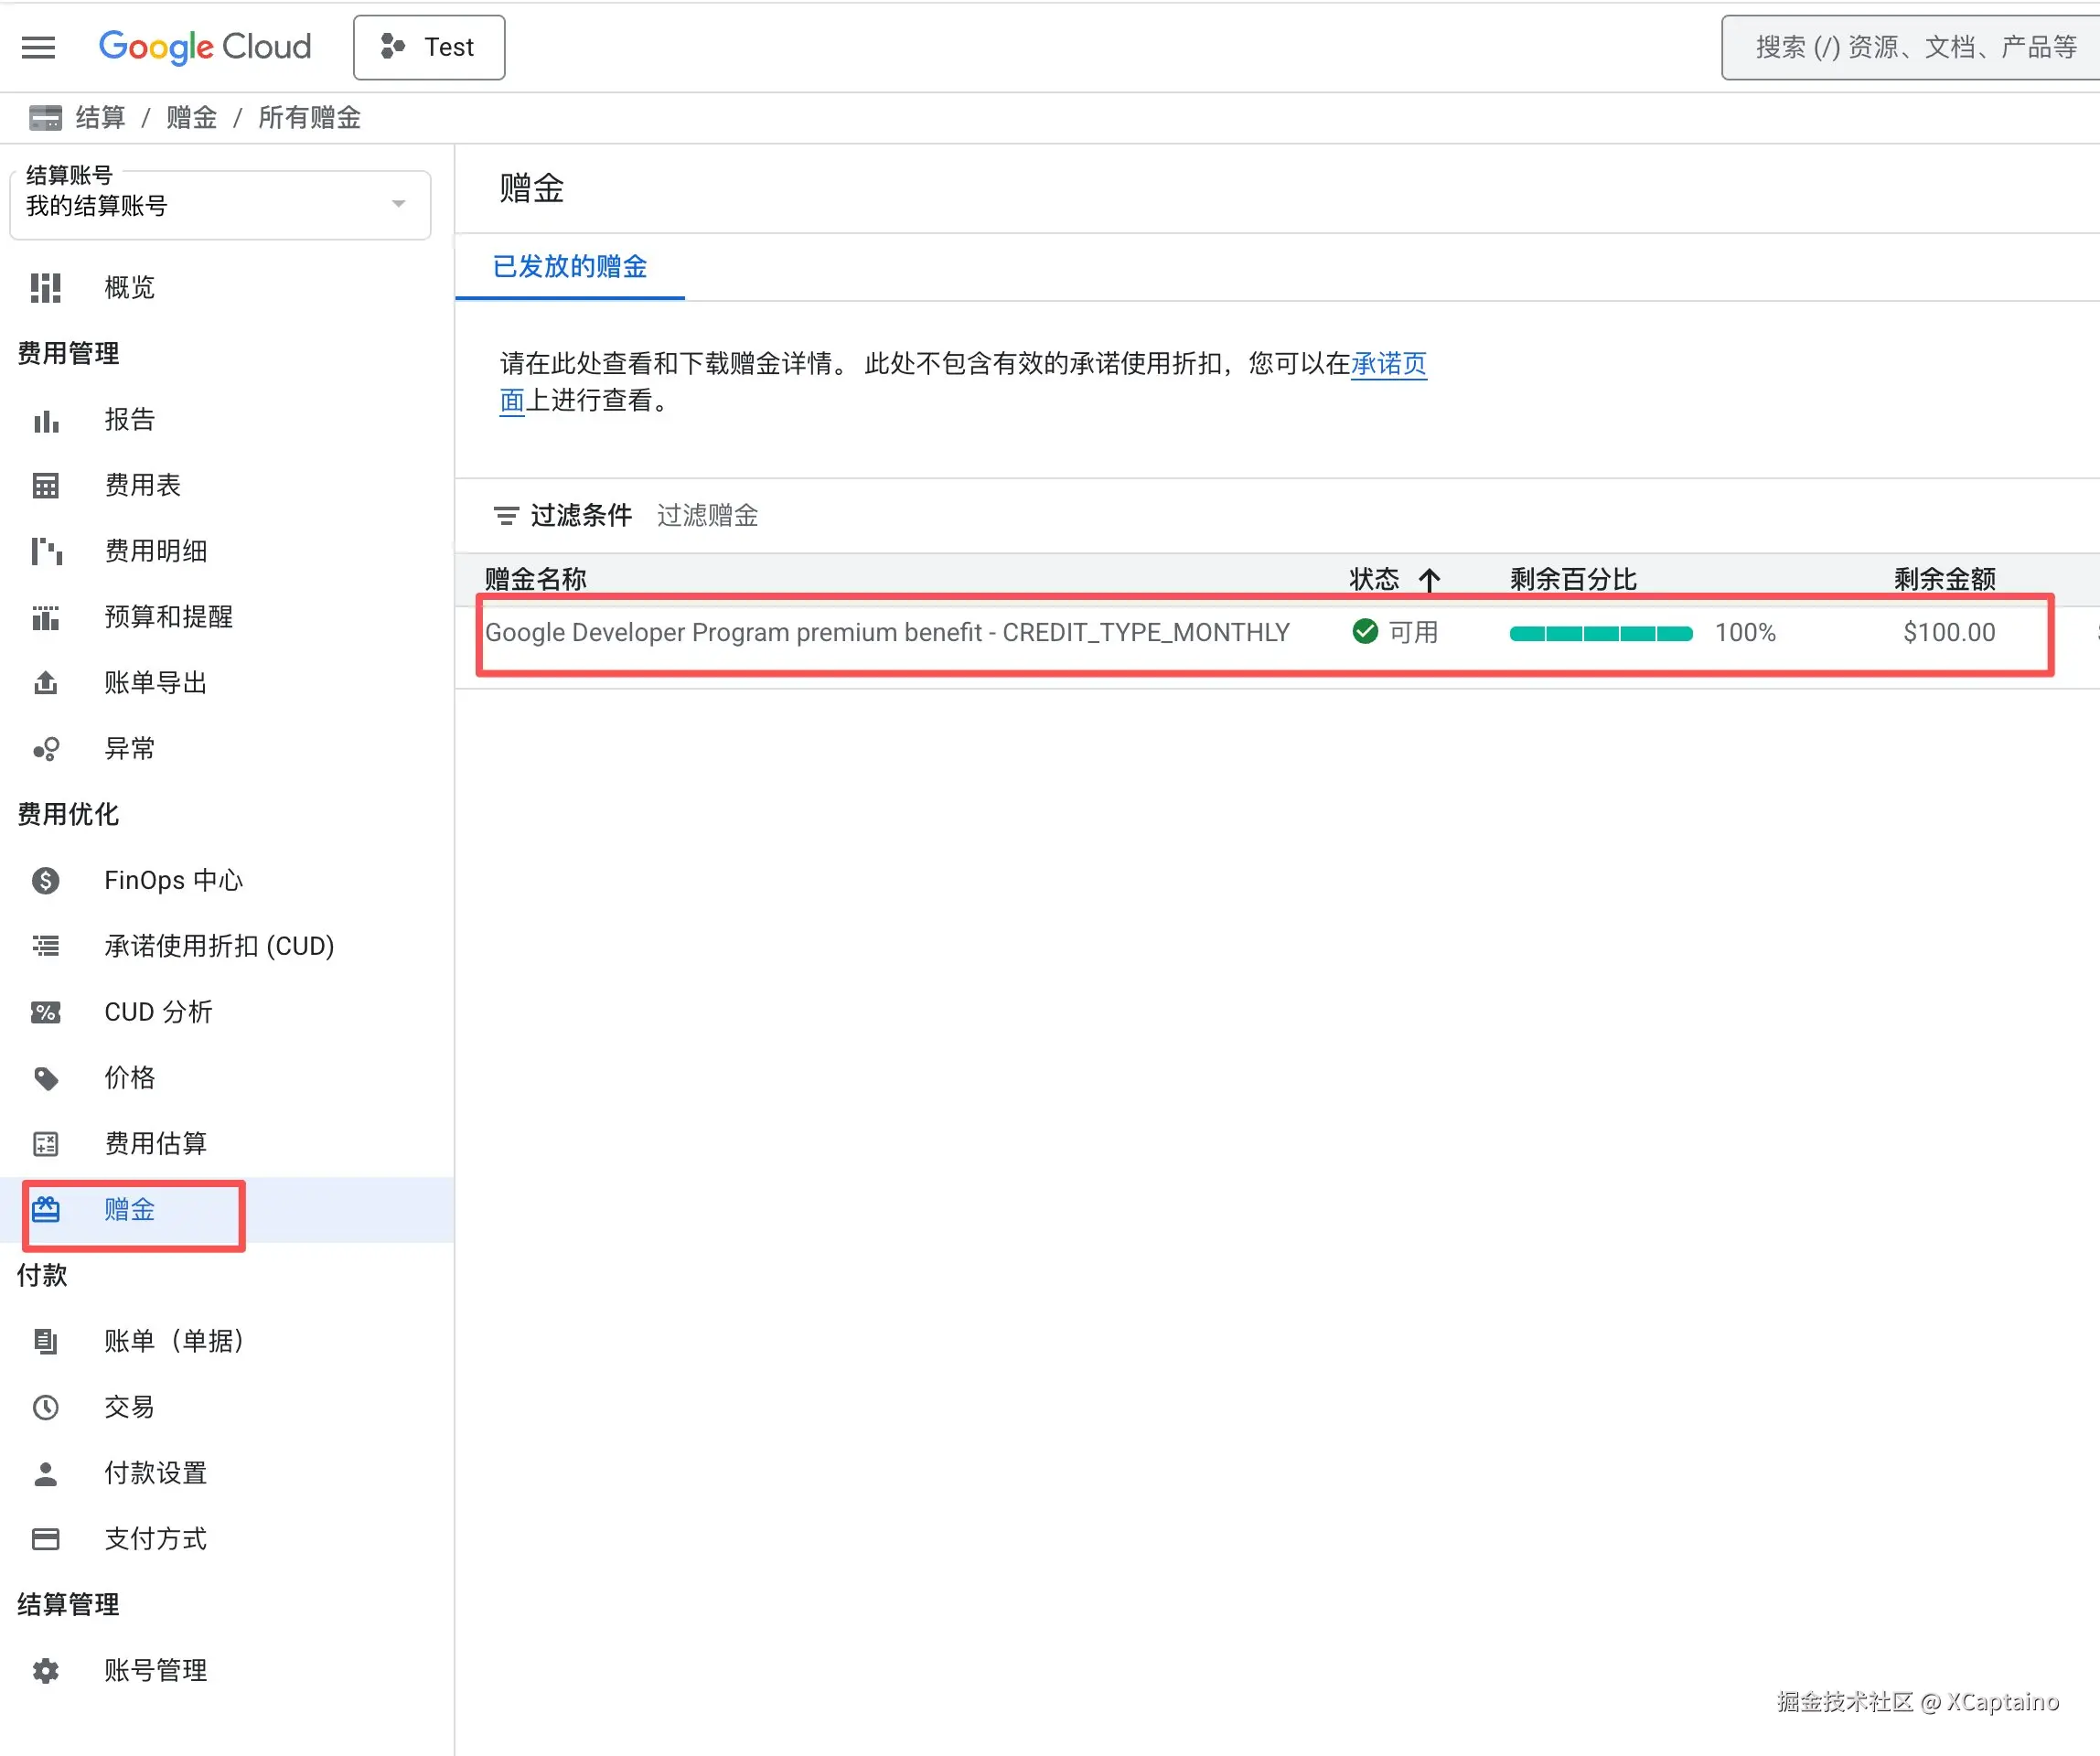Viewport: 2100px width, 1756px height.
Task: Open the CUD 分析 analysis page
Action: [x=158, y=1012]
